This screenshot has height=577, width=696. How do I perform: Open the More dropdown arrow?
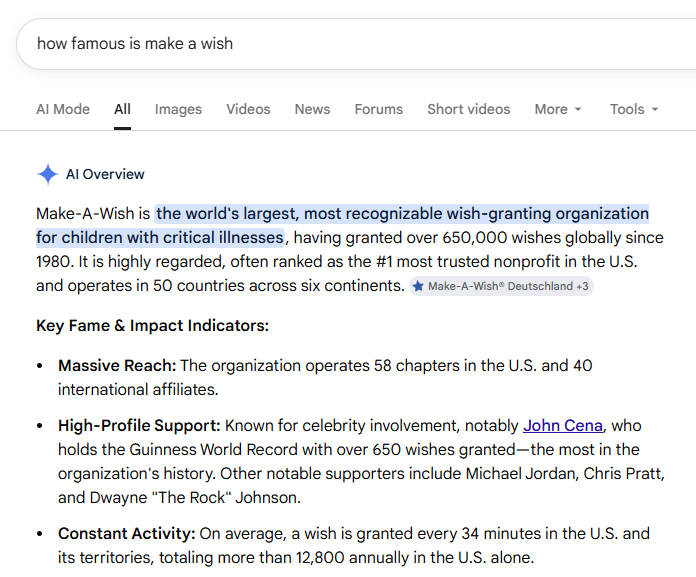point(577,109)
